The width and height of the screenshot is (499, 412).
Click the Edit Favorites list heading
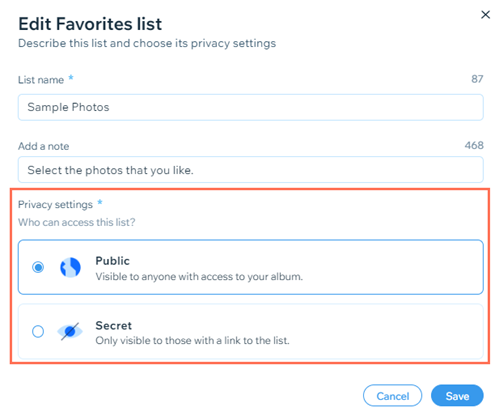pyautogui.click(x=90, y=24)
